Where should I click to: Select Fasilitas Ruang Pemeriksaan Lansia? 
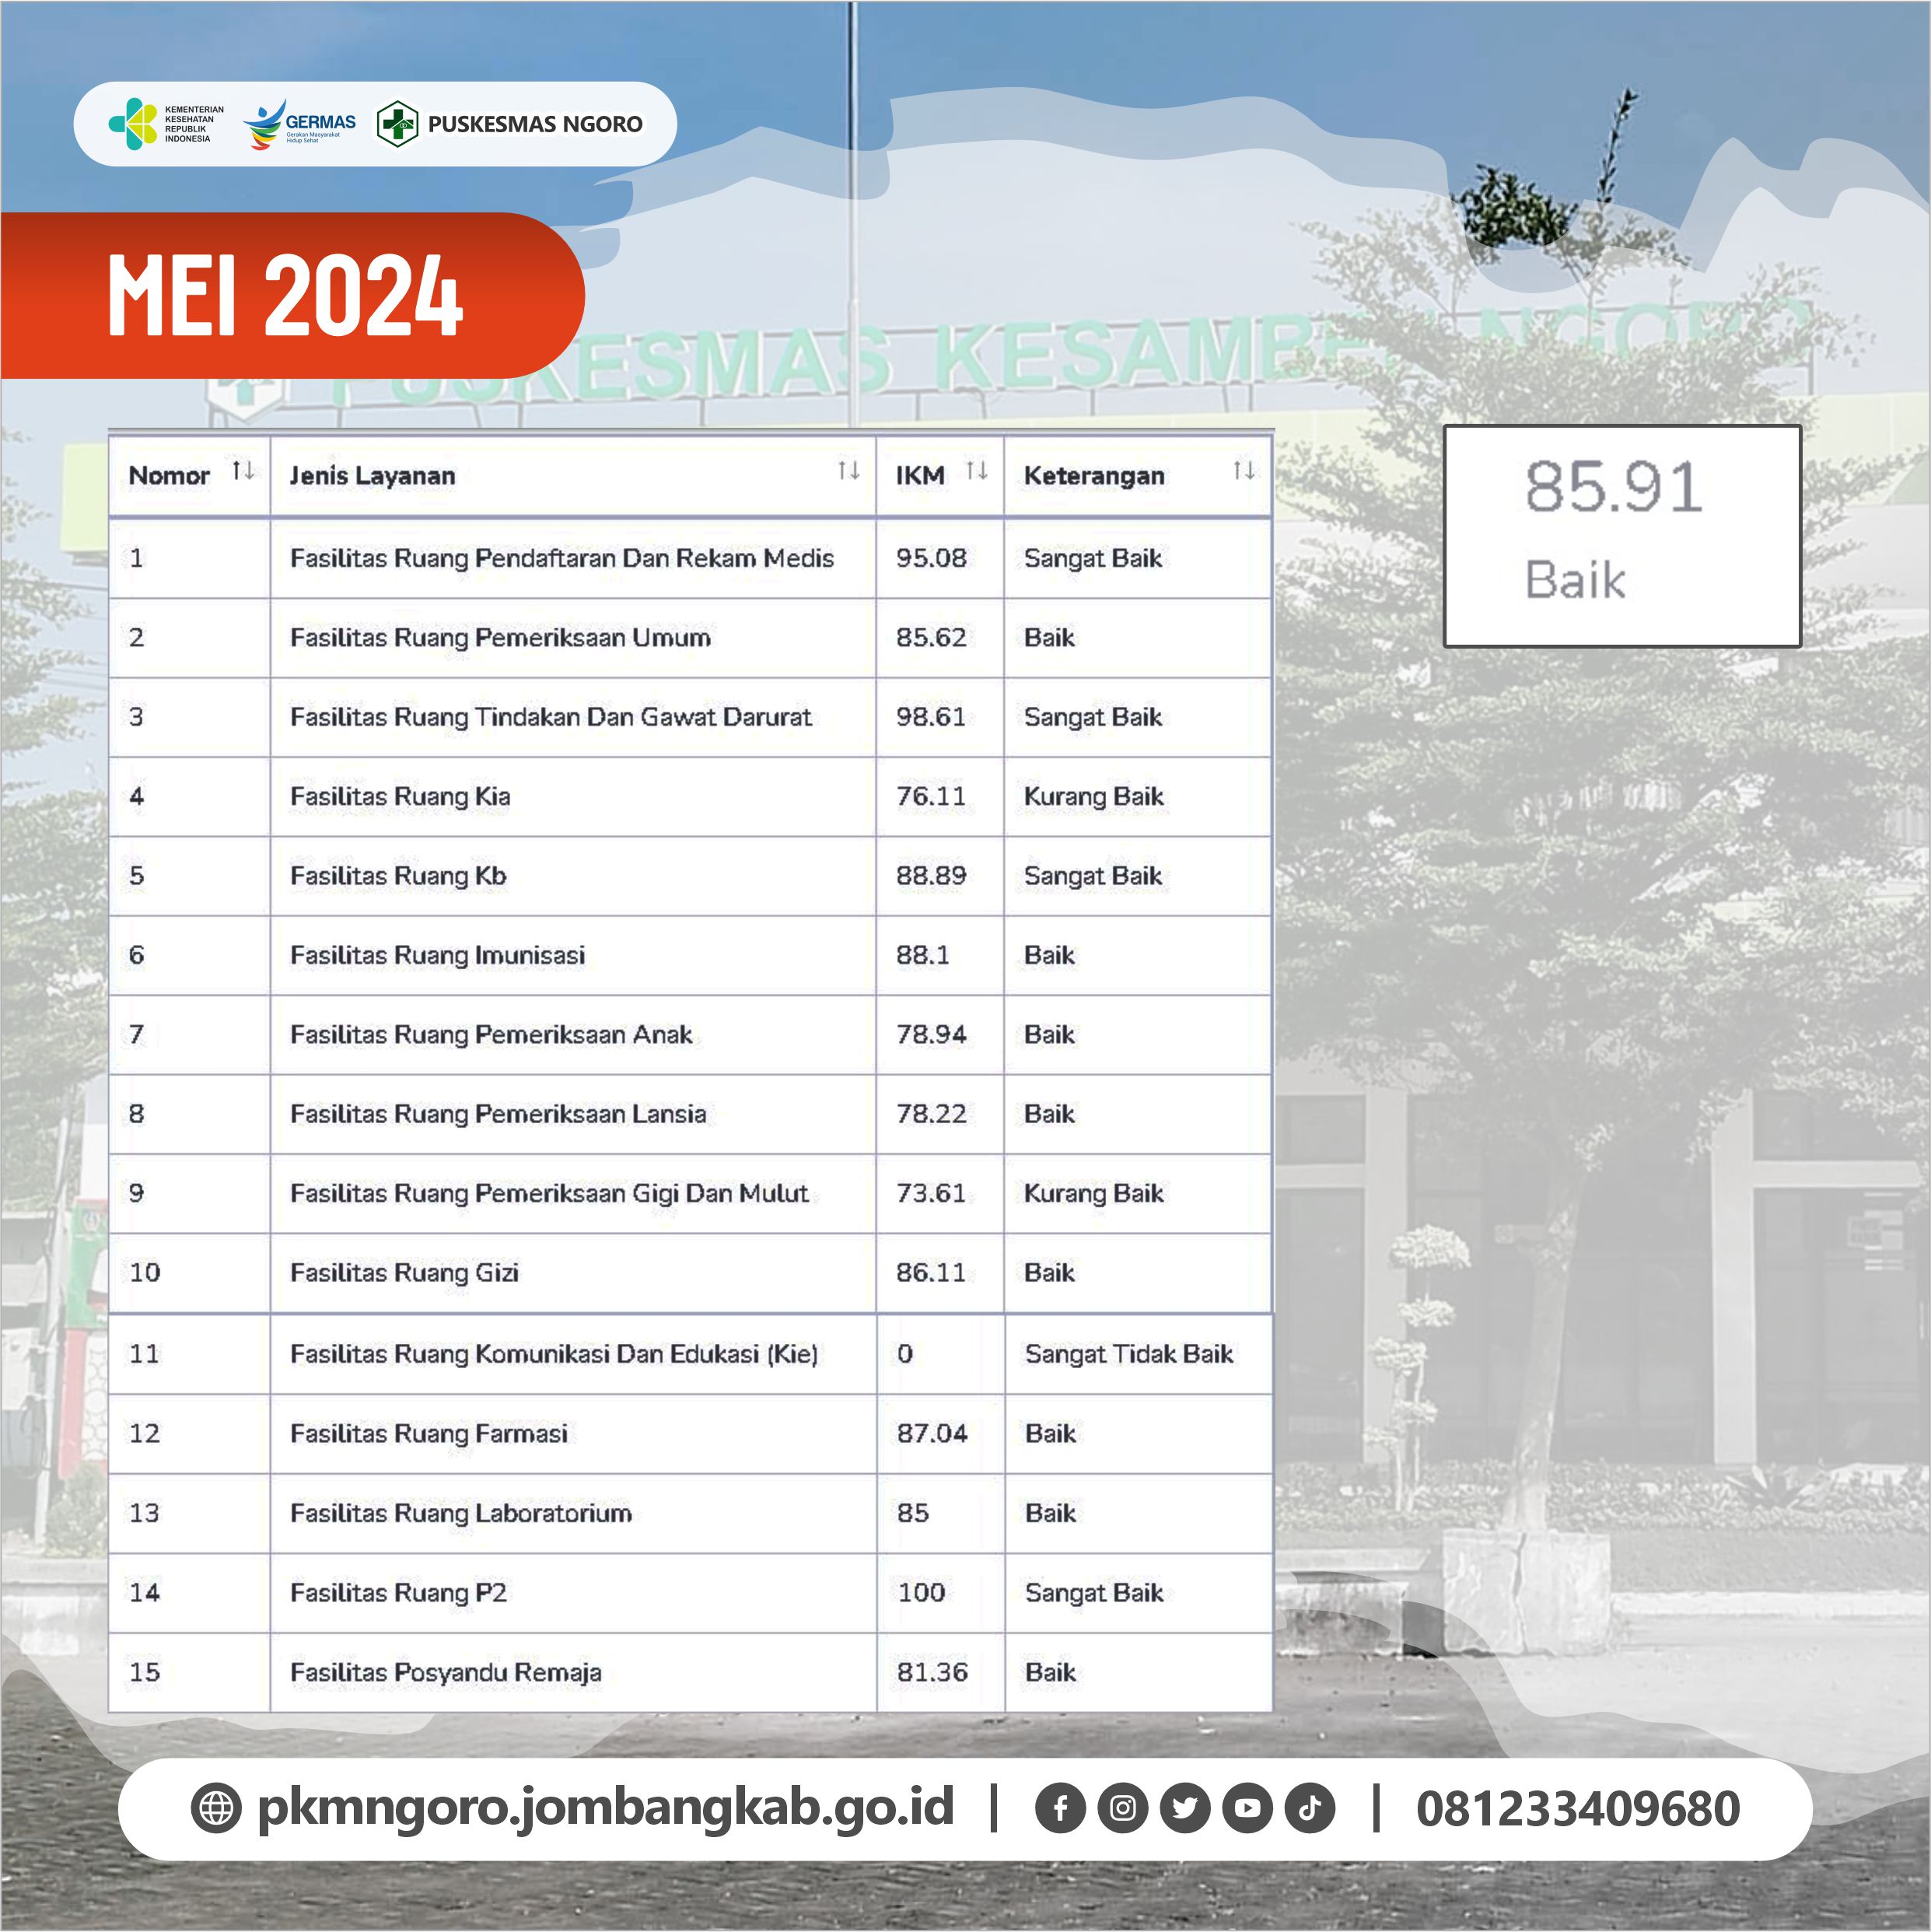pos(498,1114)
